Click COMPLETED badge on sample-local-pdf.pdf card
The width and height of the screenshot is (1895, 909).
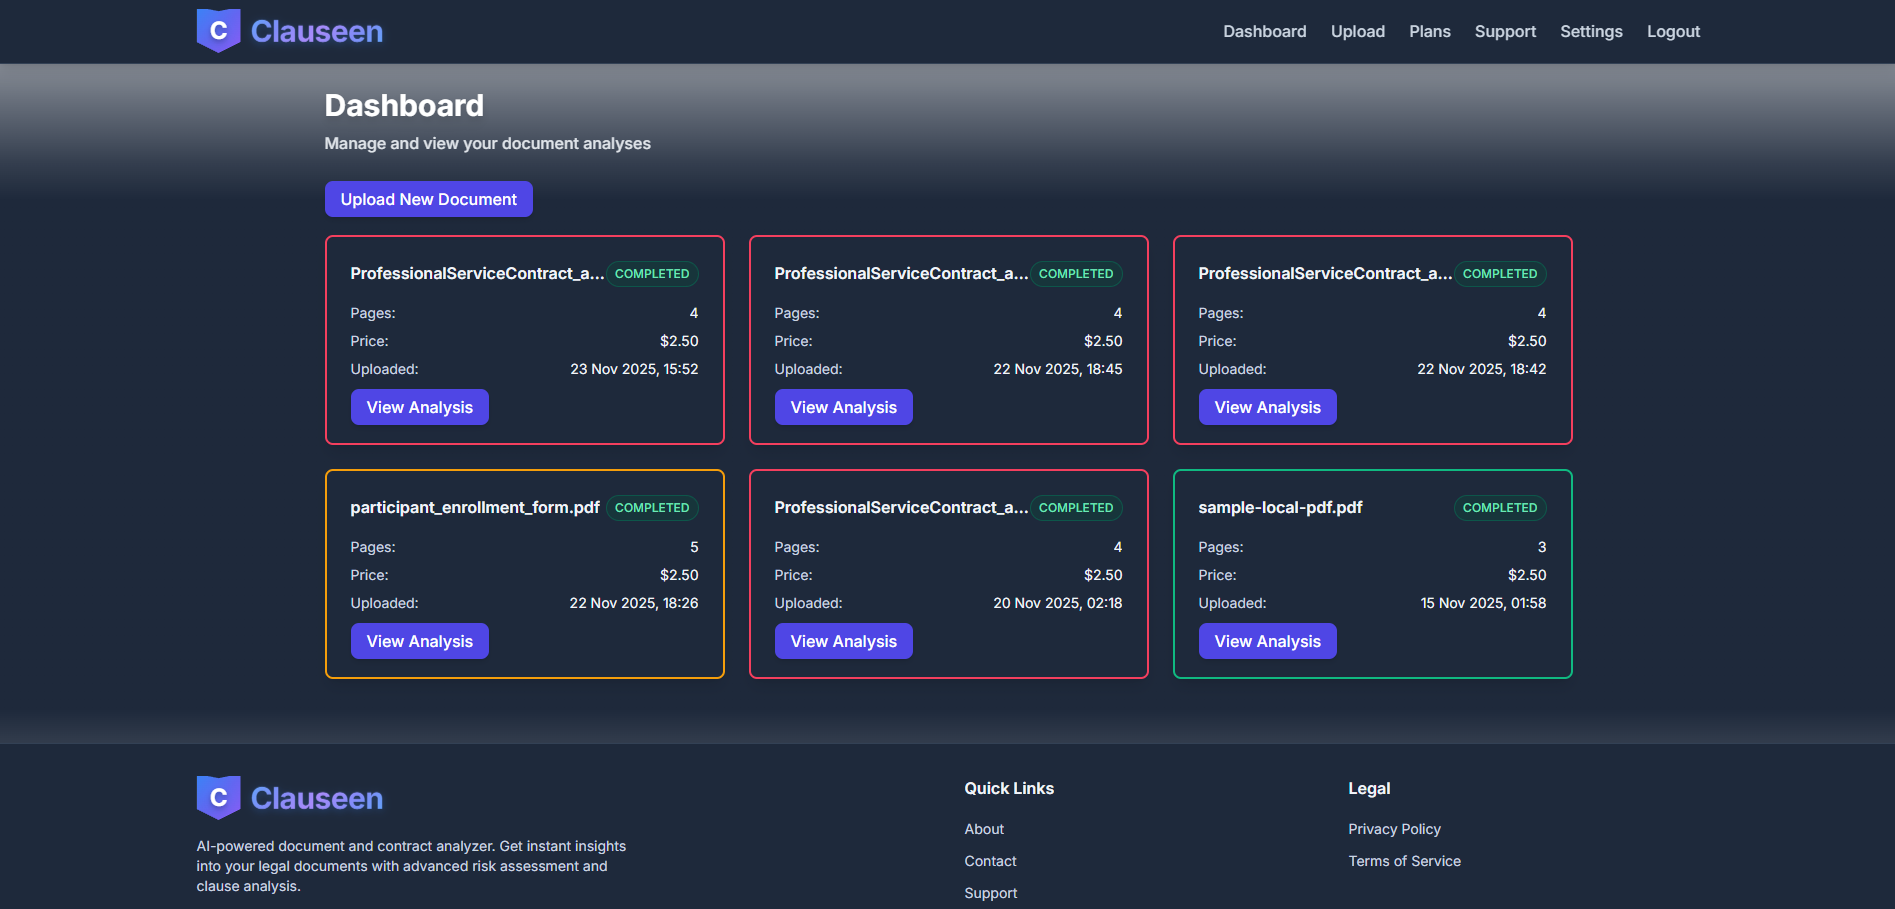[x=1500, y=508]
